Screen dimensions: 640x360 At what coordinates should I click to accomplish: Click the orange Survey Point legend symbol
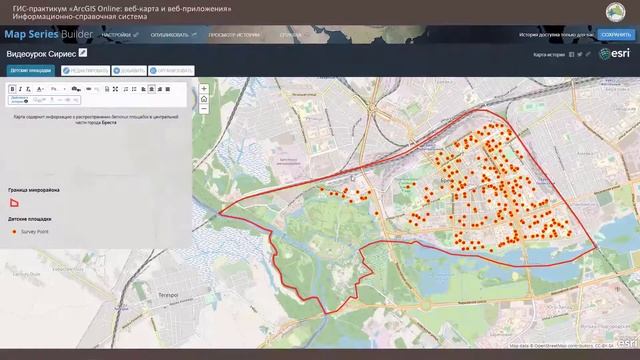tap(14, 231)
